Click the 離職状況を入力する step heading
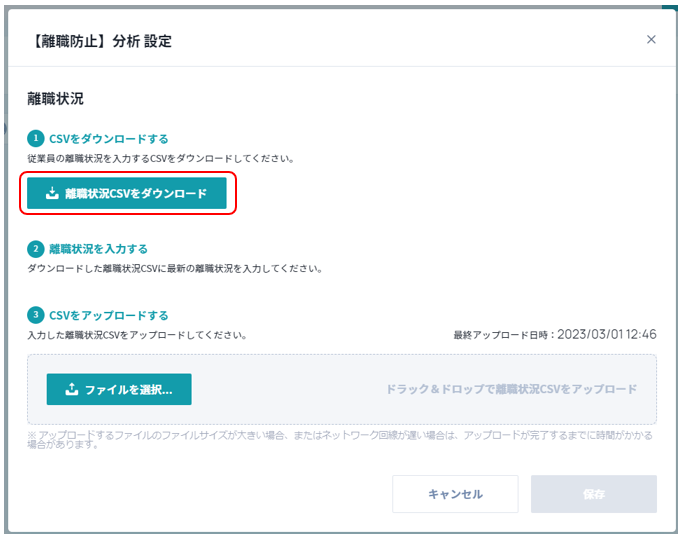Image resolution: width=682 pixels, height=537 pixels. tap(98, 249)
